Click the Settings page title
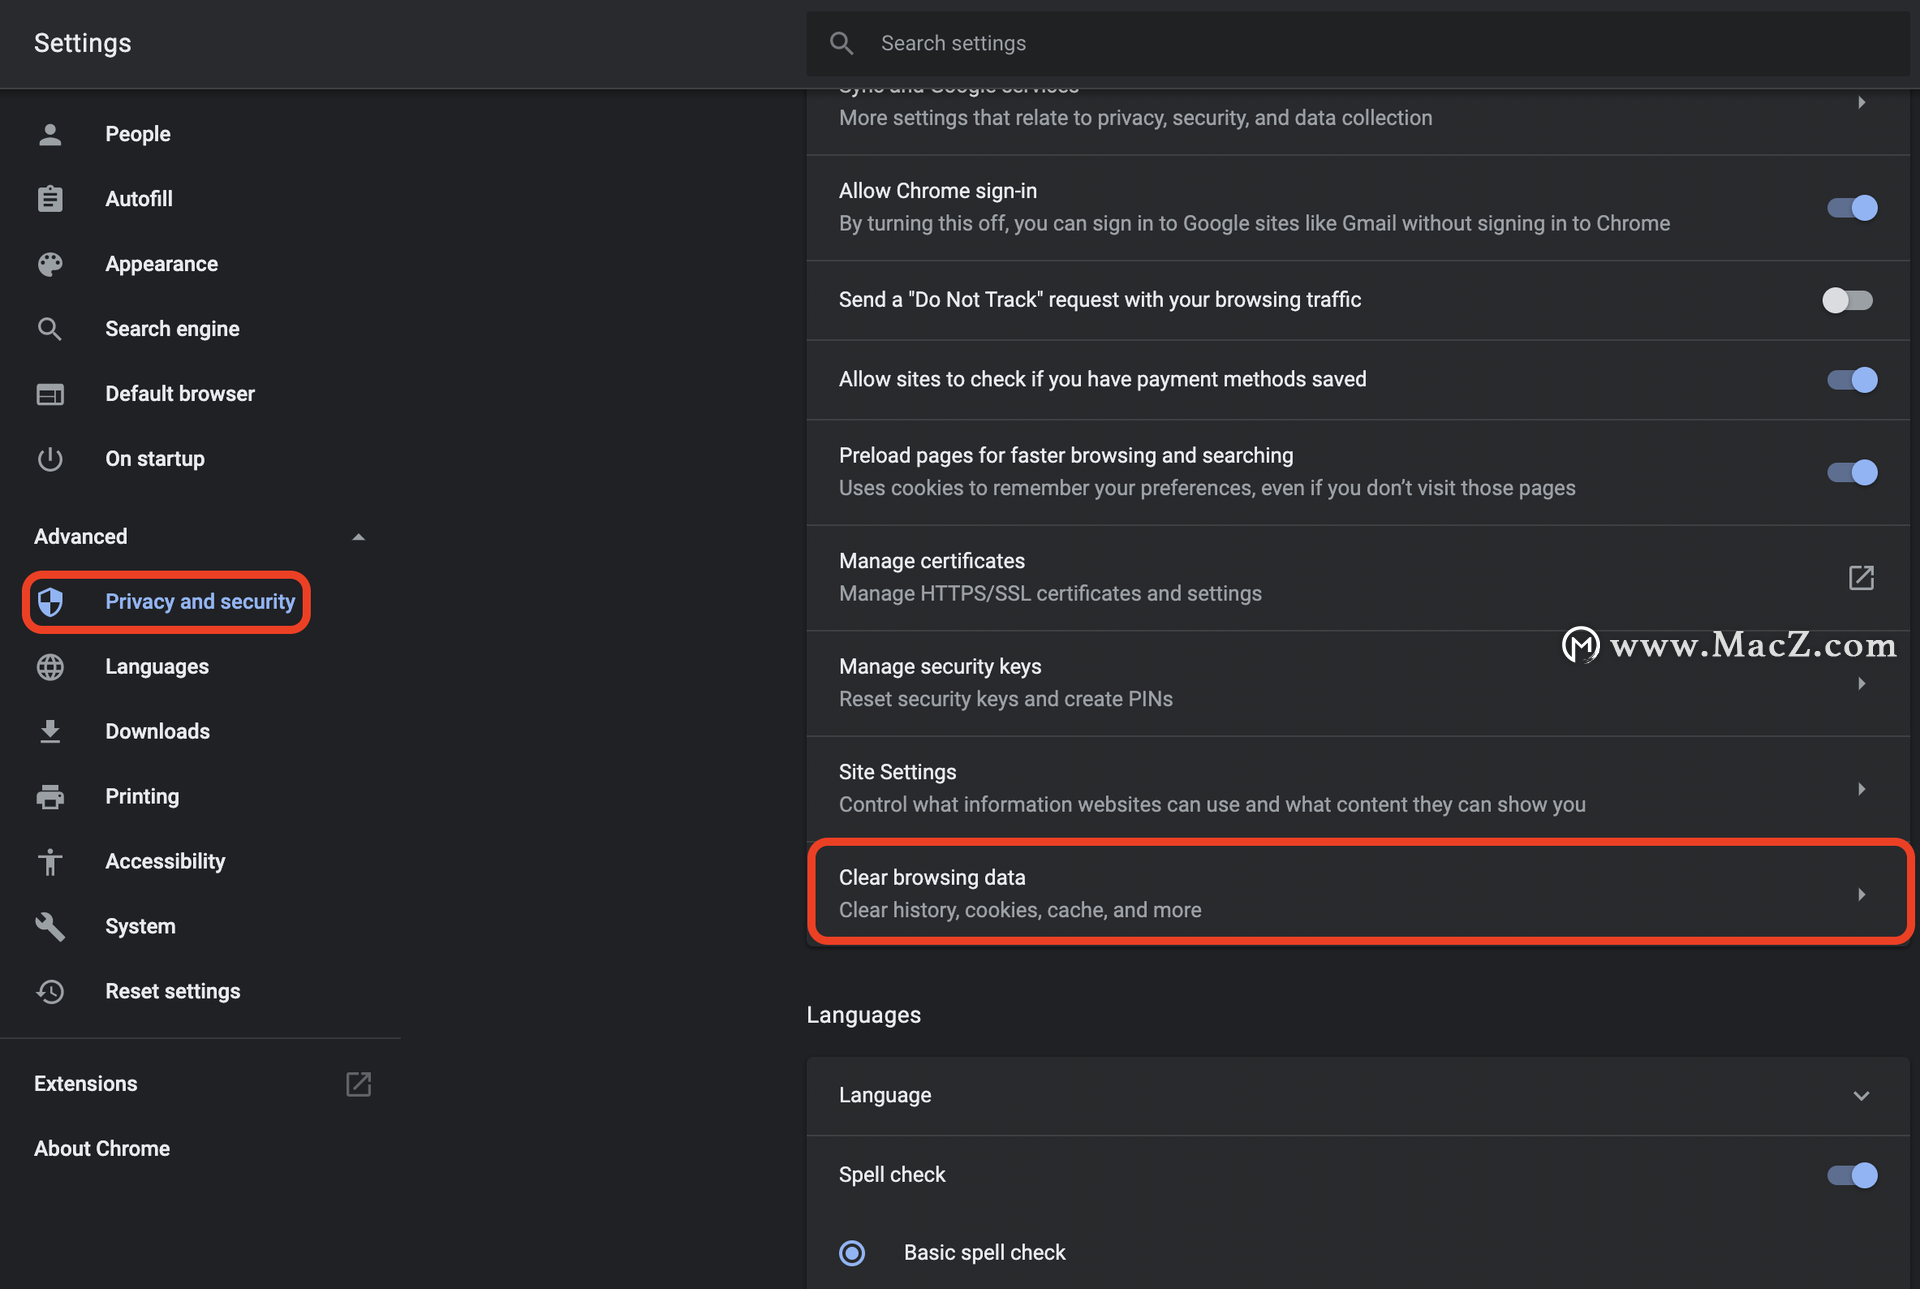1920x1289 pixels. tap(83, 43)
